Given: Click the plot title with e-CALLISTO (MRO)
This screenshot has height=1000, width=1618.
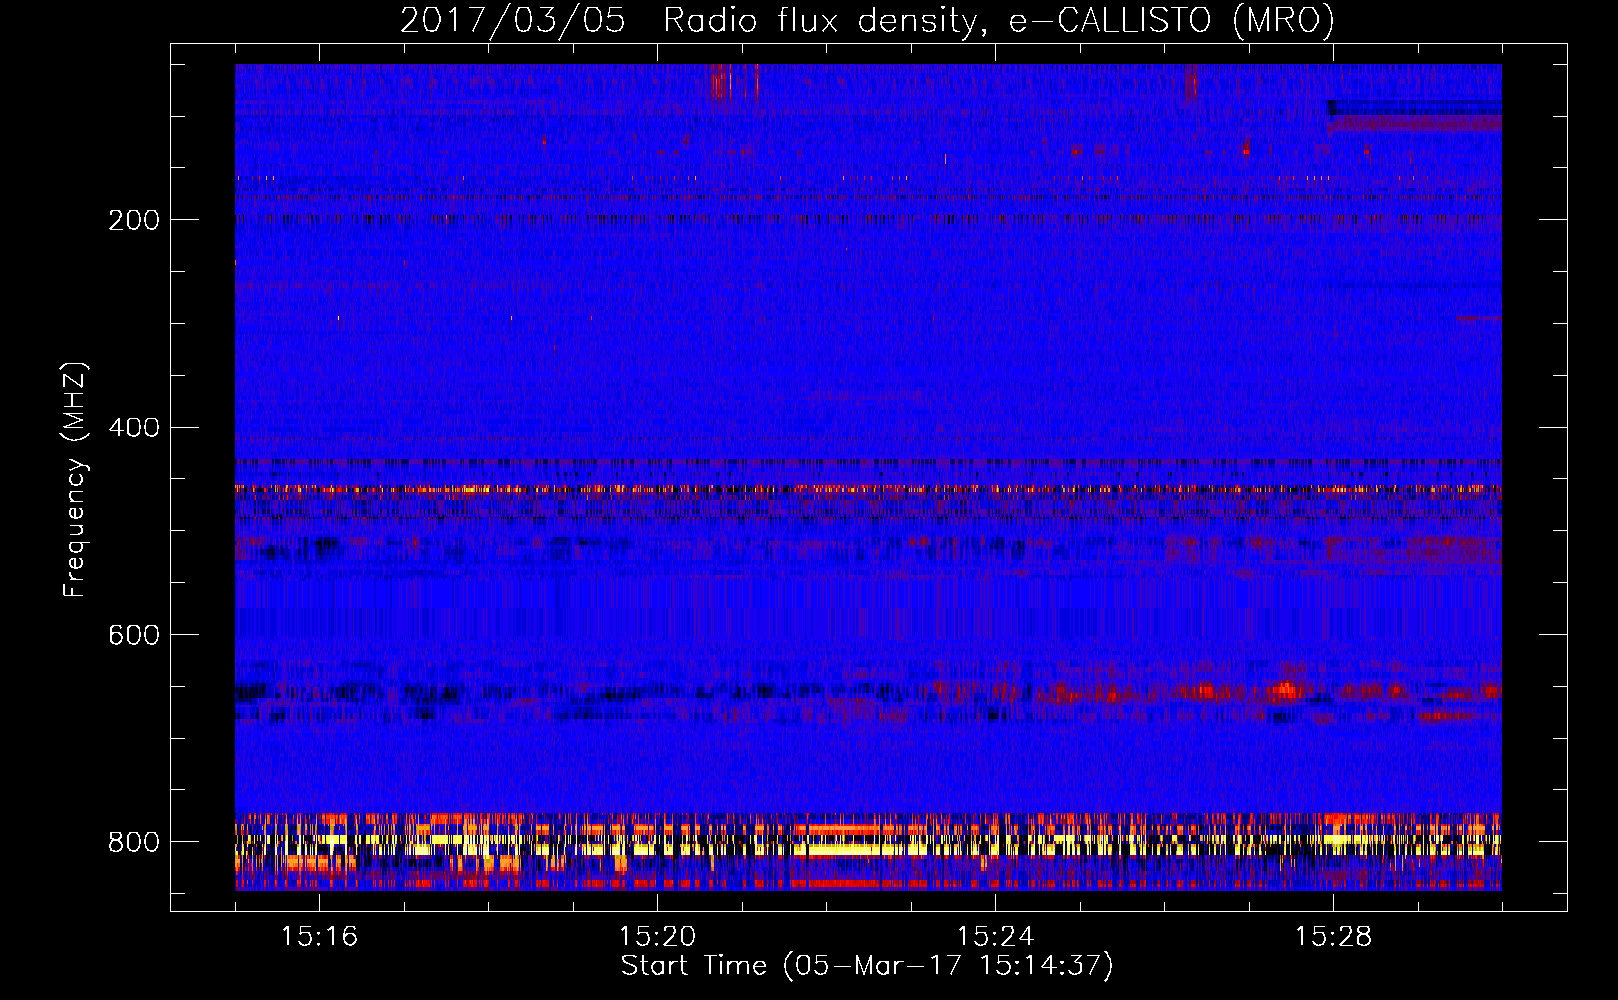Looking at the screenshot, I should pos(867,20).
